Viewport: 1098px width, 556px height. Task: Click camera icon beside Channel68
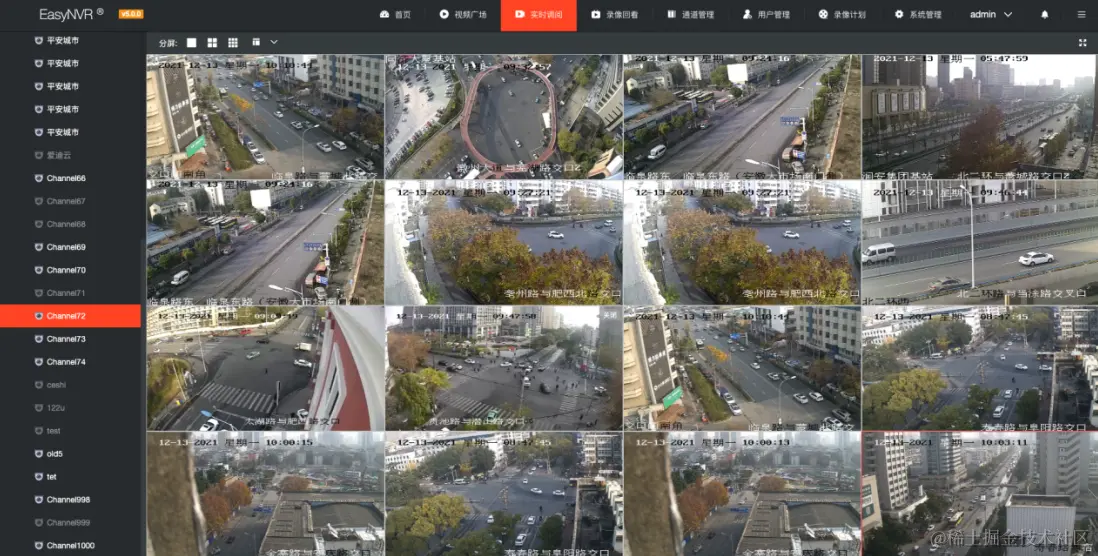click(39, 224)
